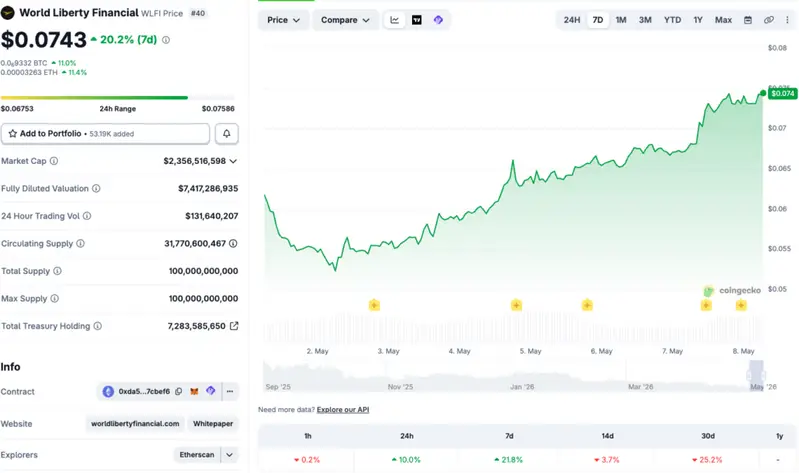The width and height of the screenshot is (799, 473).
Task: Click info icon beside 31,770,600,467 value
Action: point(233,244)
